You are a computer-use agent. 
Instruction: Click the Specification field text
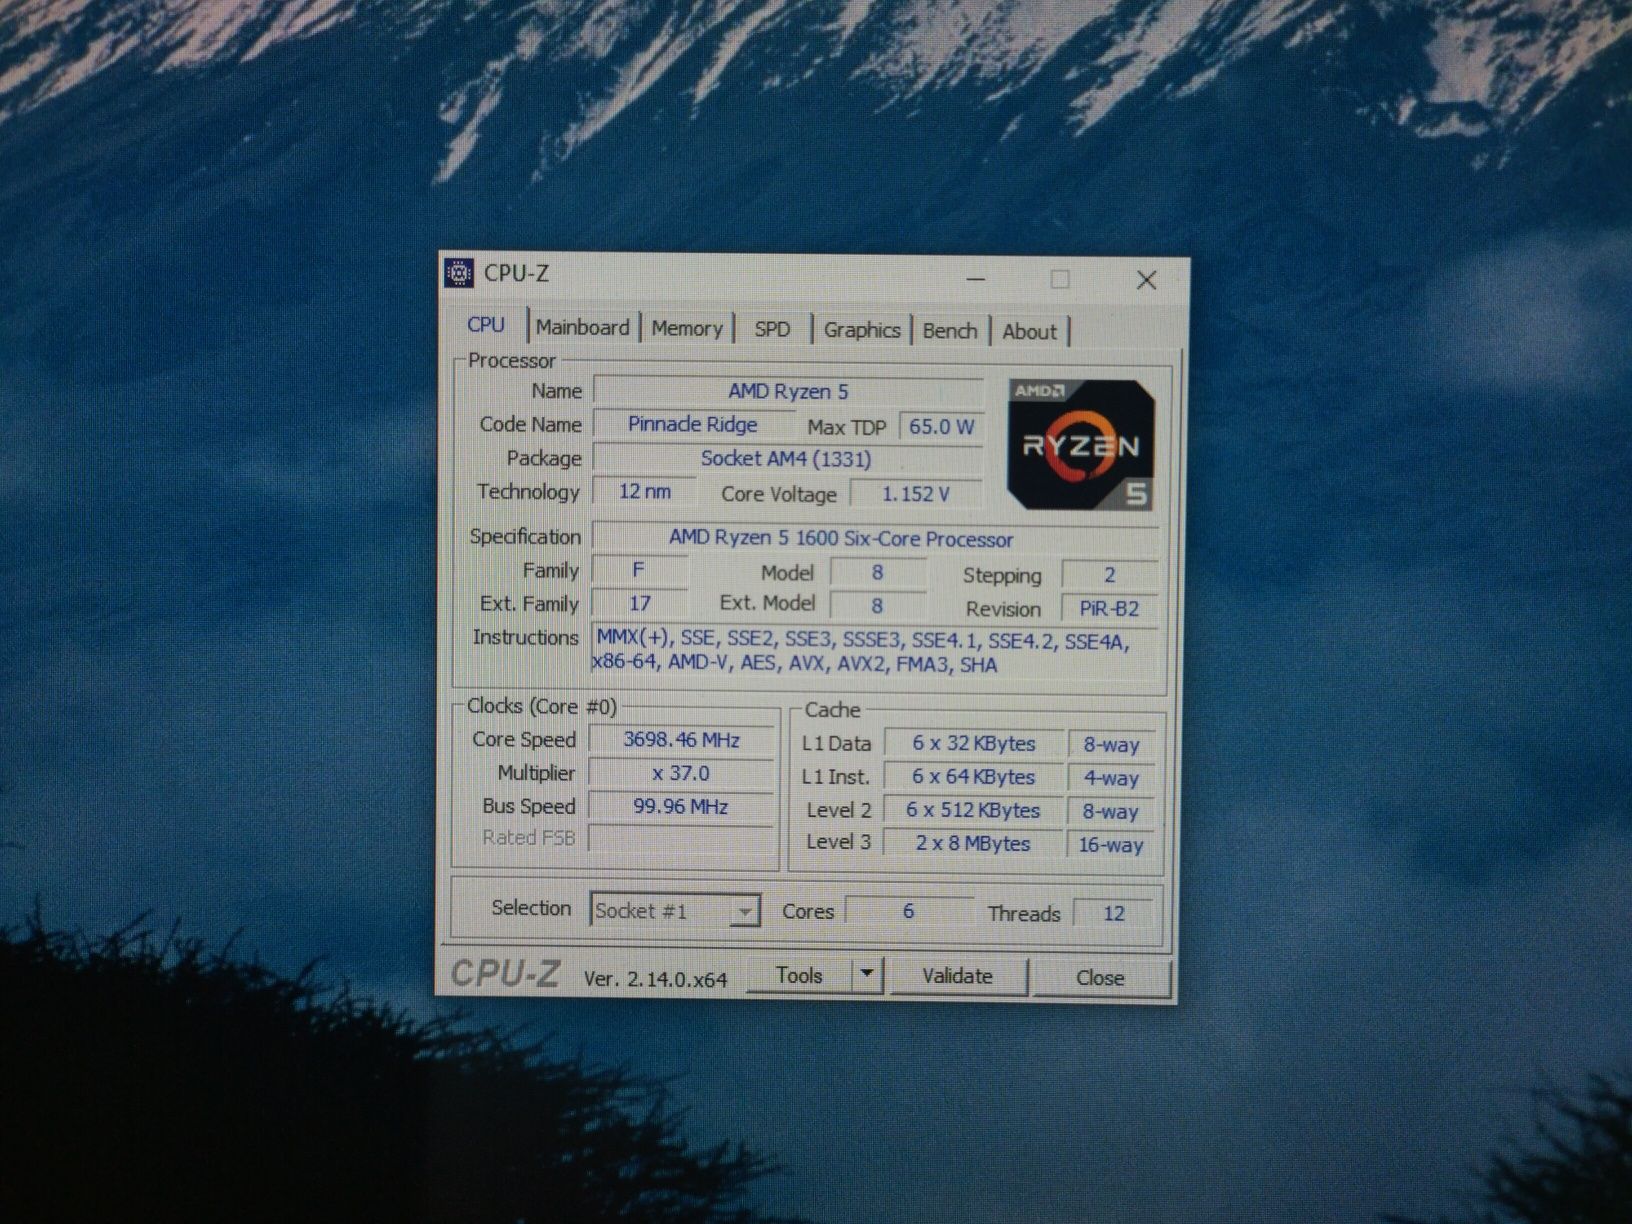841,539
